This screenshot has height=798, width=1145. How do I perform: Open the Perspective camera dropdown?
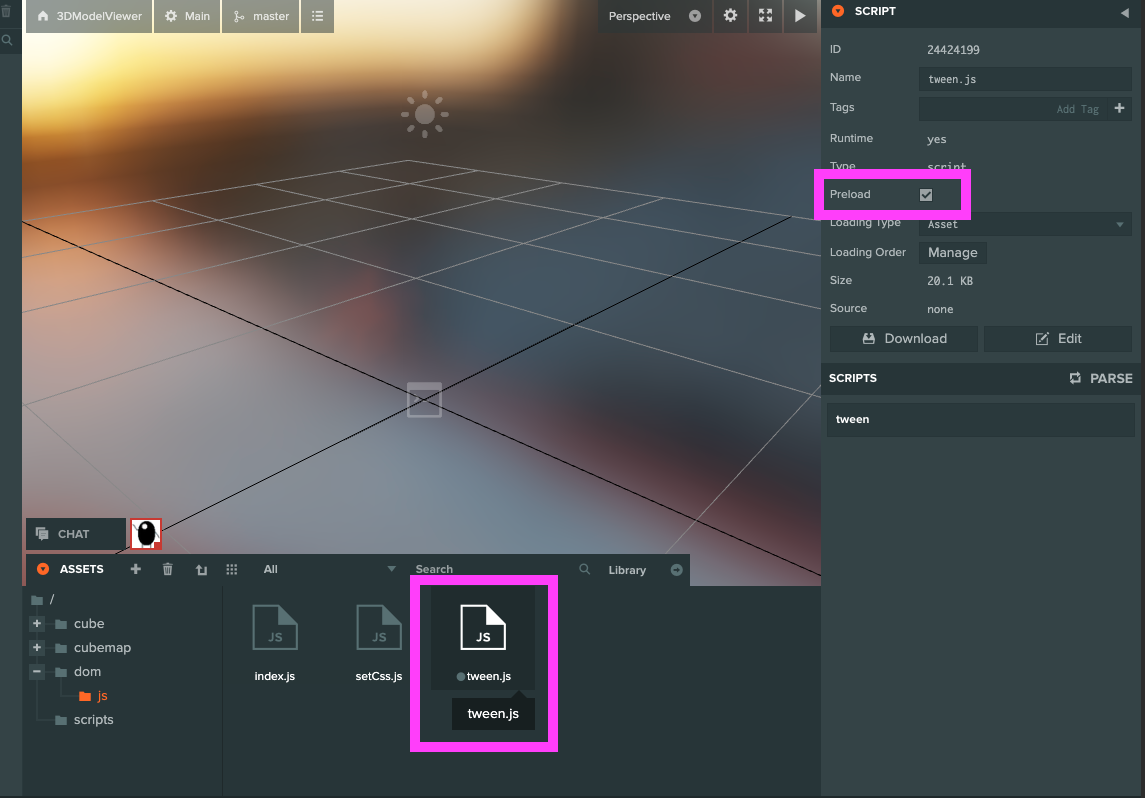(x=654, y=16)
